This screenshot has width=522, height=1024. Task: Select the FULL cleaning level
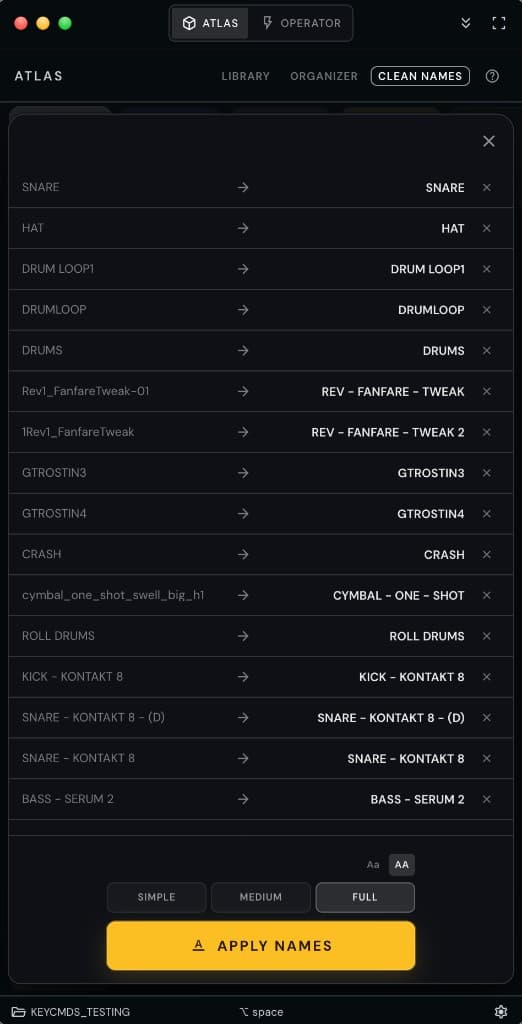(x=365, y=897)
